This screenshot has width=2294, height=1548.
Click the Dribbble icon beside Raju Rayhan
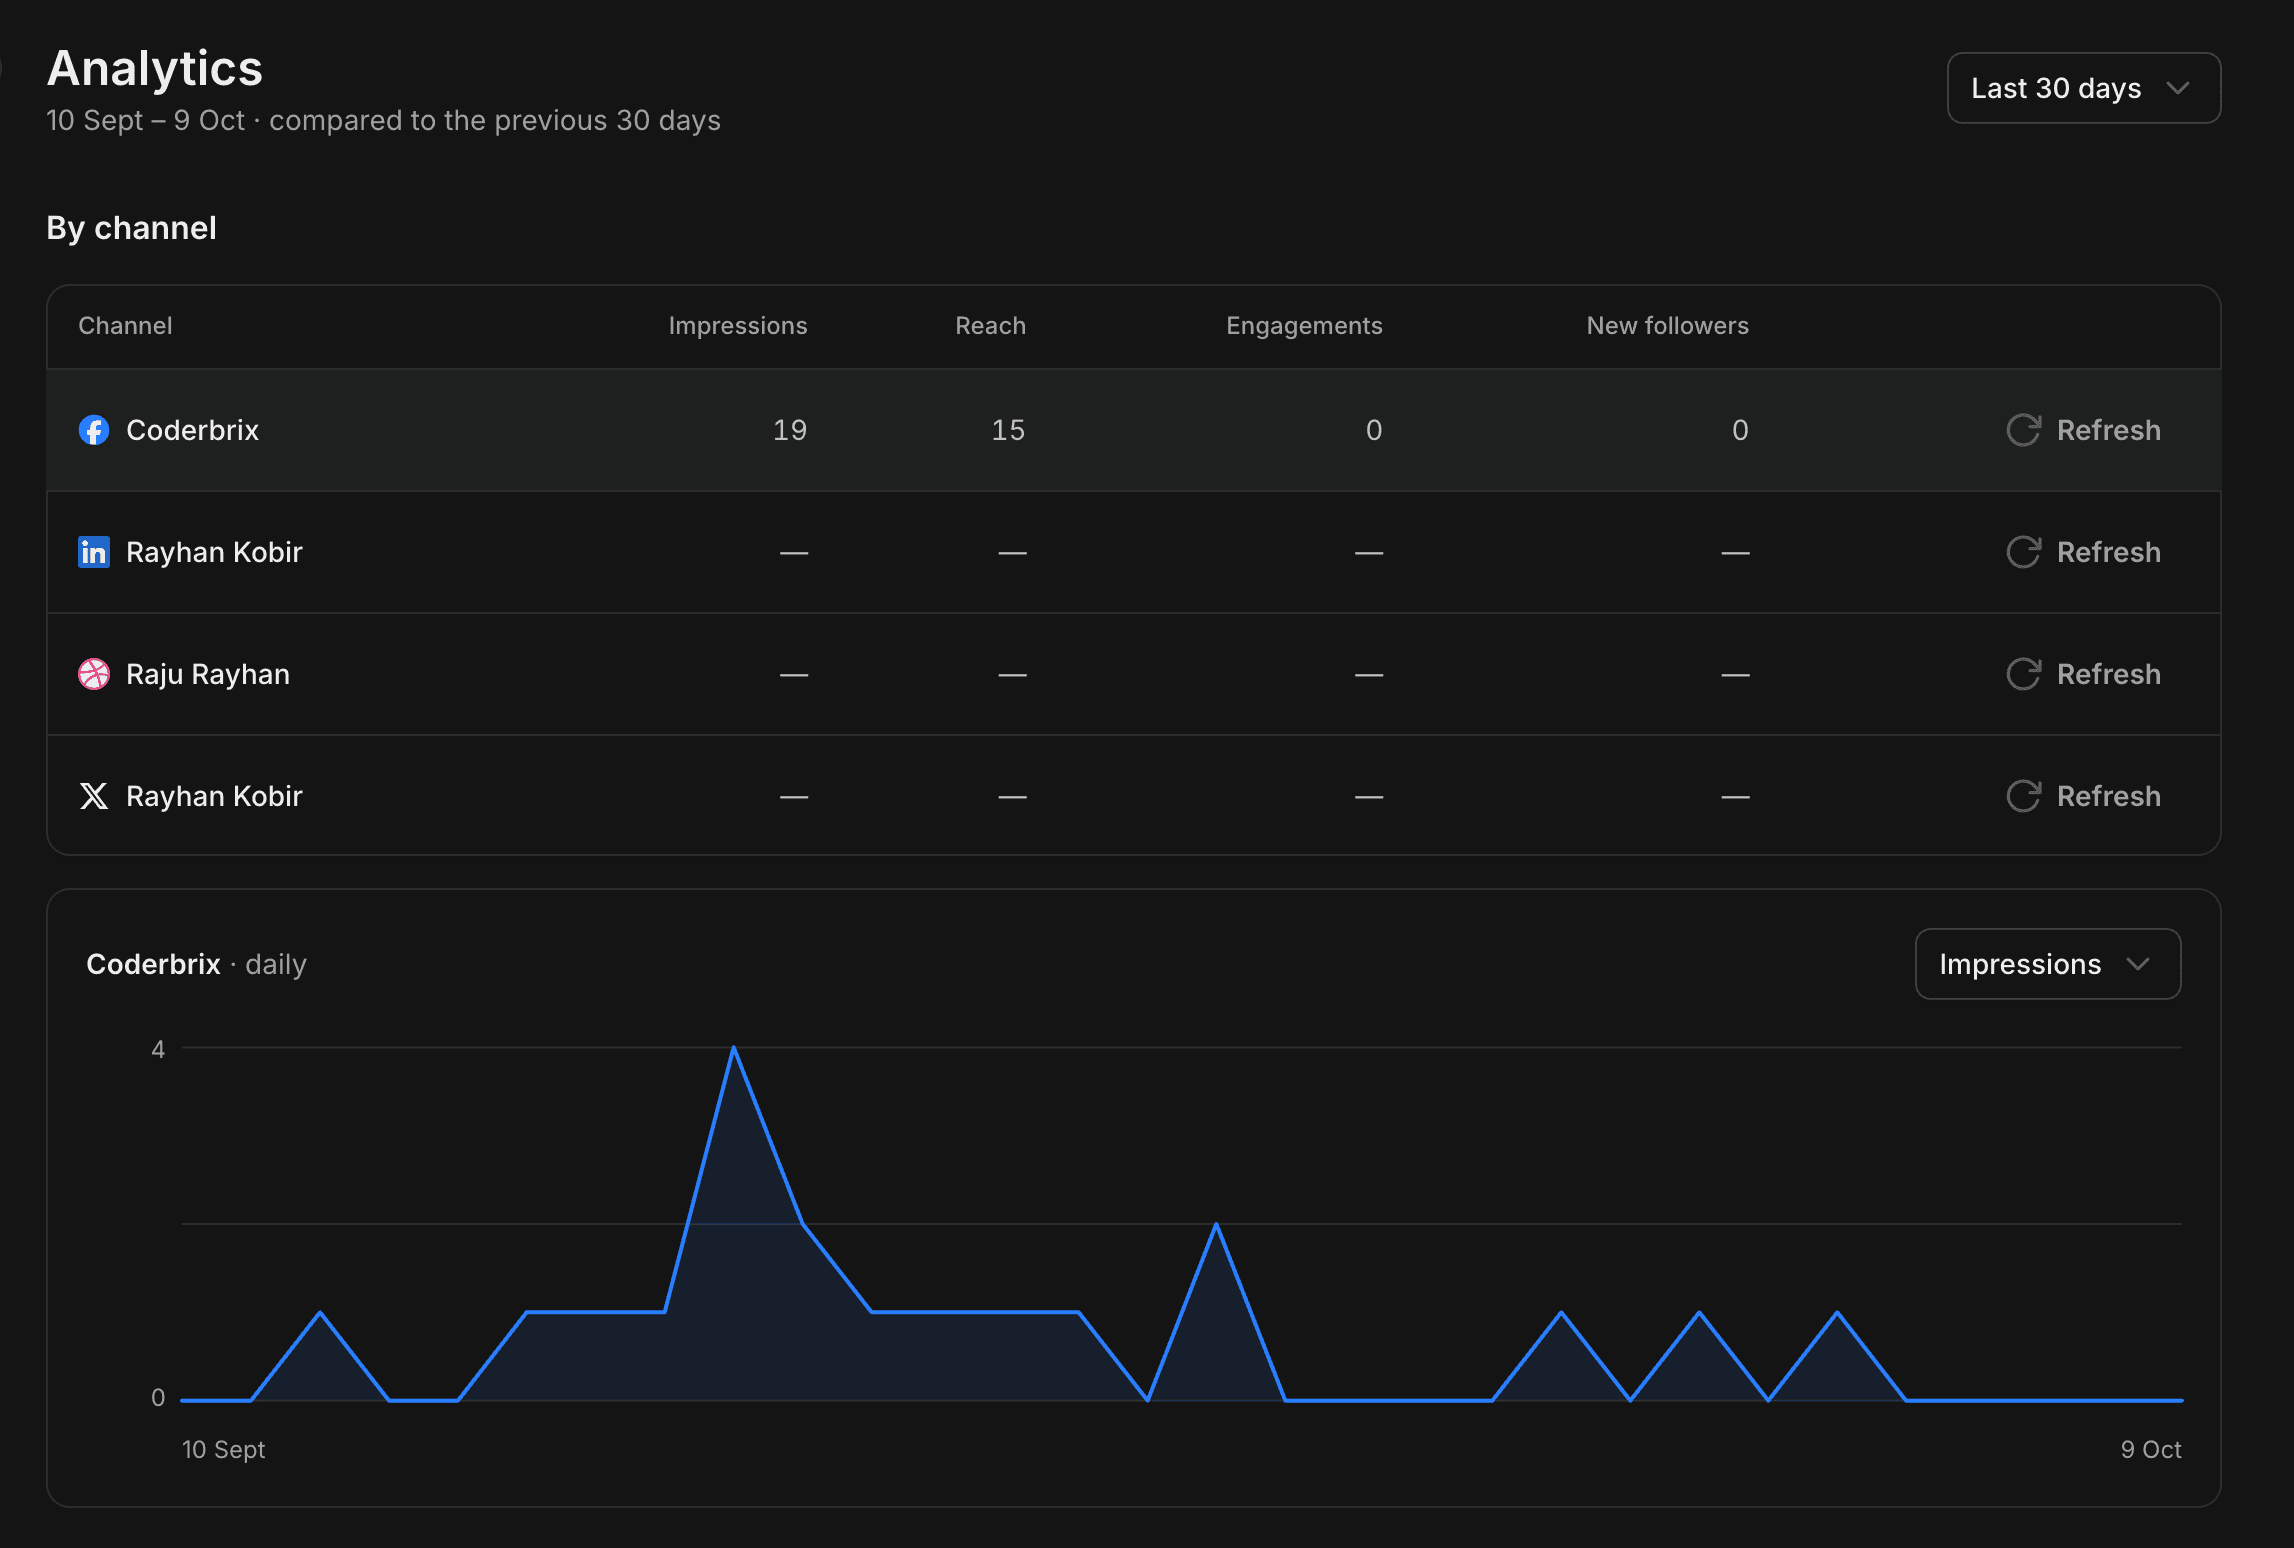(94, 674)
